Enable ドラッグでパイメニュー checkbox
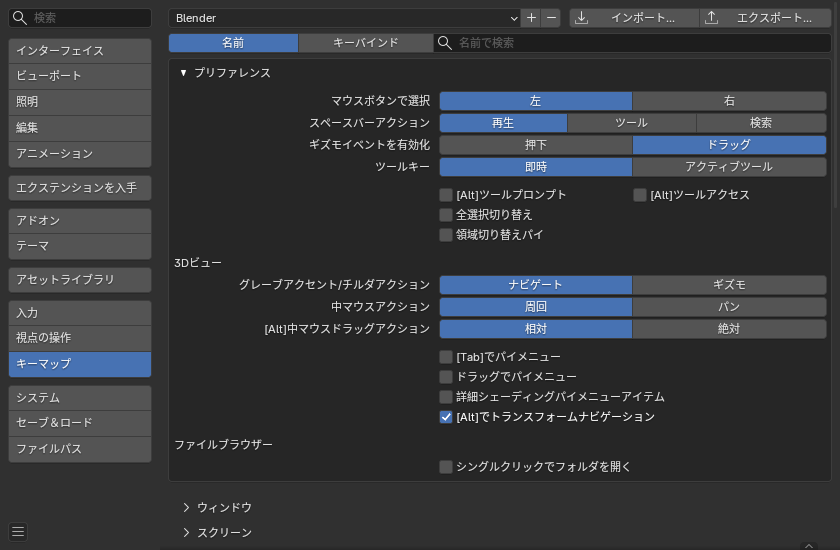The height and width of the screenshot is (550, 840). pos(446,376)
